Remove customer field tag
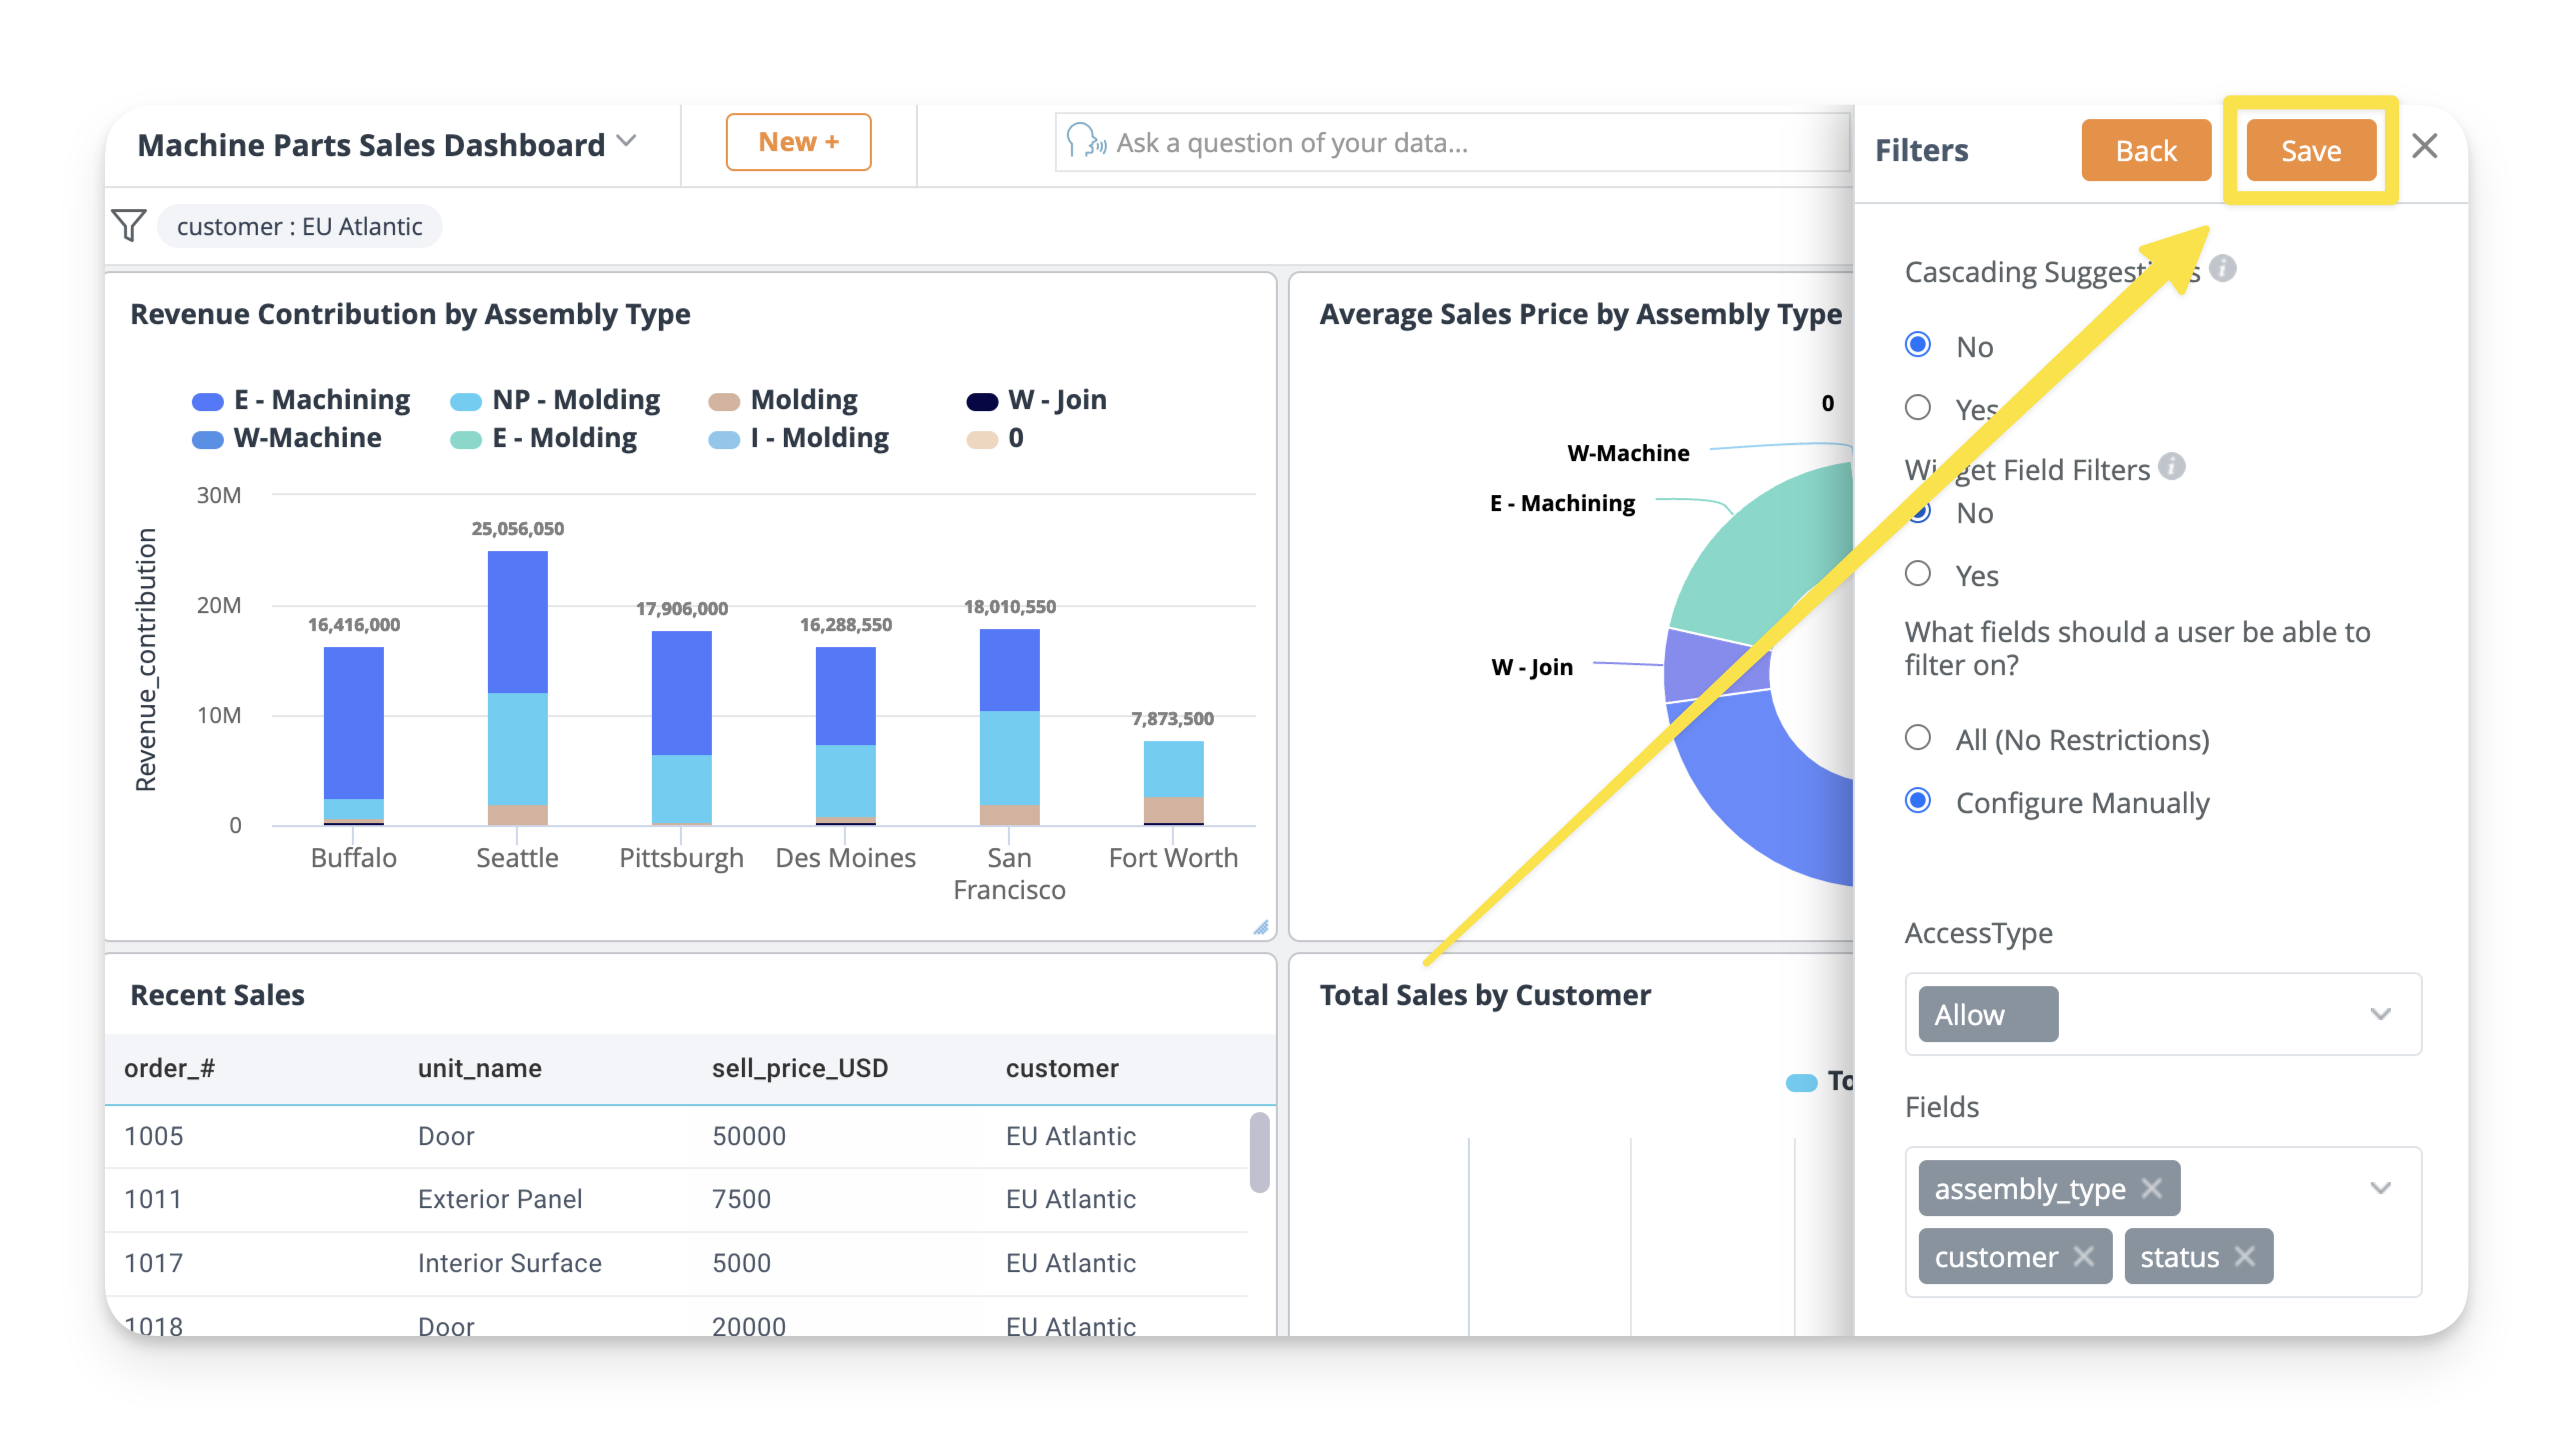Screen dimensions: 2573x1441 pos(2084,1256)
